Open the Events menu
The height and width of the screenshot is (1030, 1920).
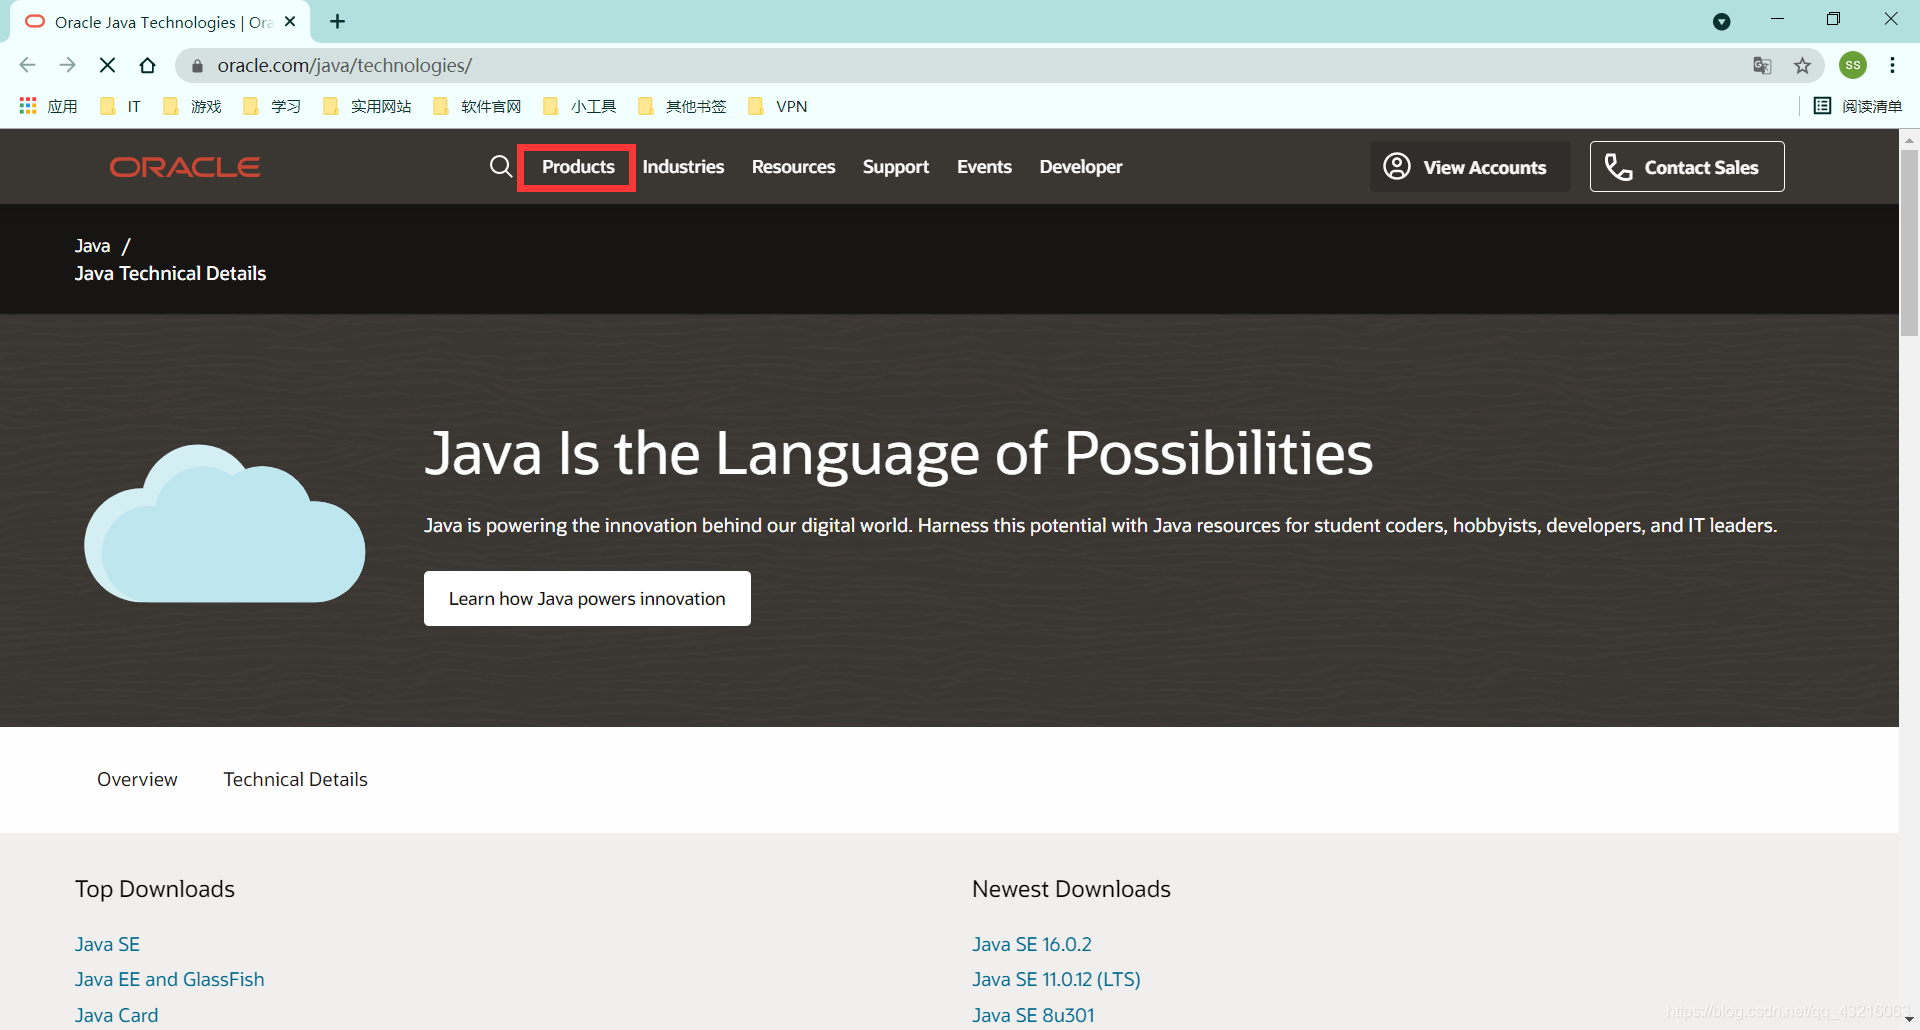[984, 167]
